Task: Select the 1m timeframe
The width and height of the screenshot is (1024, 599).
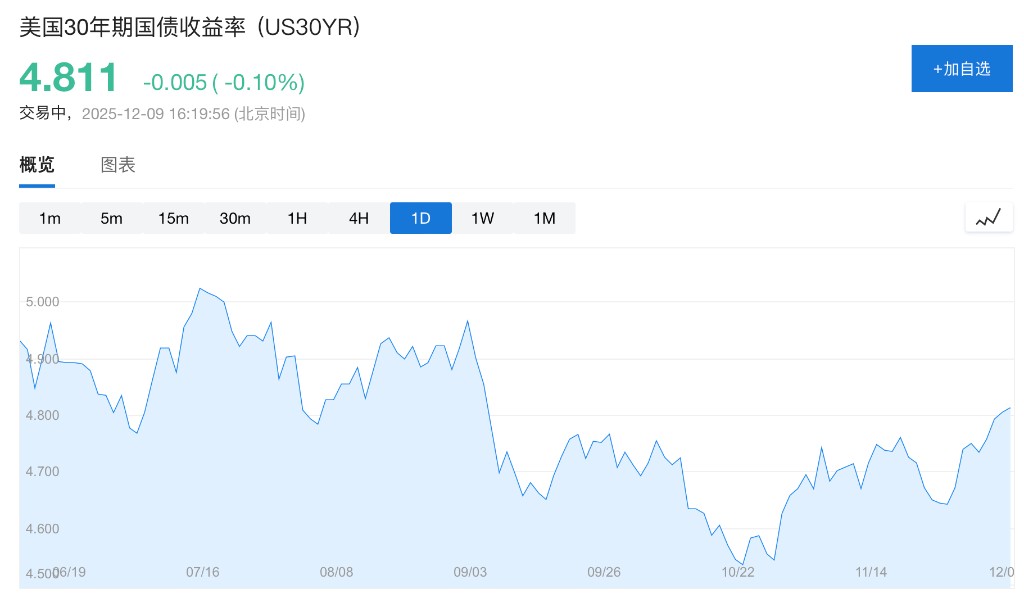Action: click(x=50, y=218)
